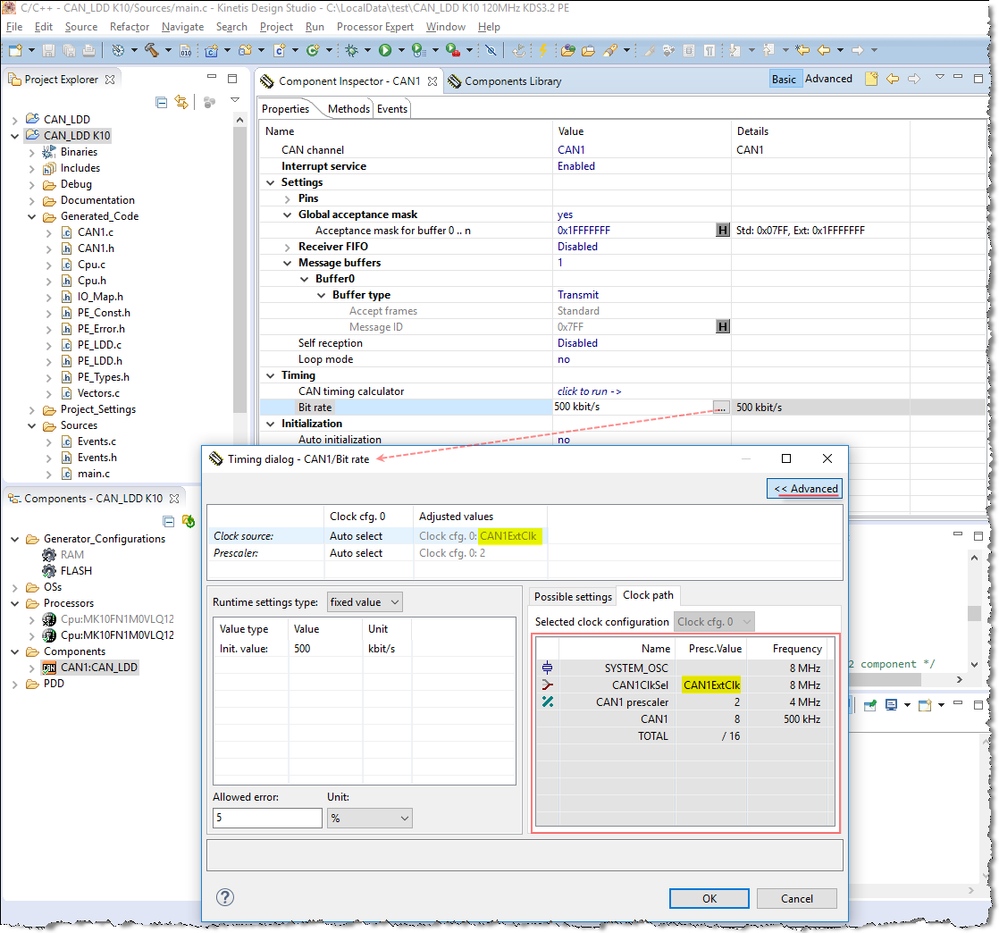The height and width of the screenshot is (933, 999).
Task: Click the binary 010 toolbar icon
Action: click(x=185, y=50)
